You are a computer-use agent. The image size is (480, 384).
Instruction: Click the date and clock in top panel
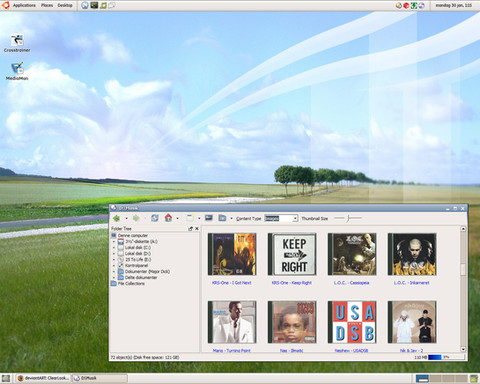coord(454,5)
